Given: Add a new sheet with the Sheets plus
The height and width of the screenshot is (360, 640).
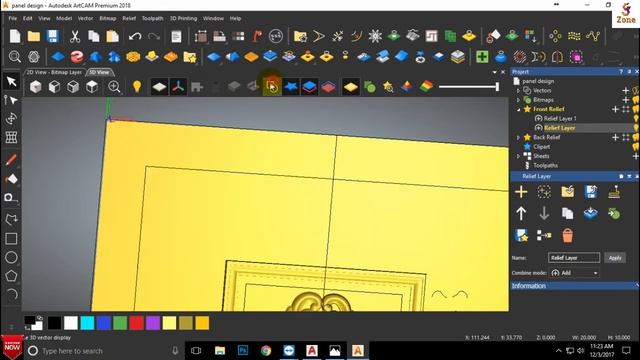Looking at the screenshot, I should click(636, 156).
